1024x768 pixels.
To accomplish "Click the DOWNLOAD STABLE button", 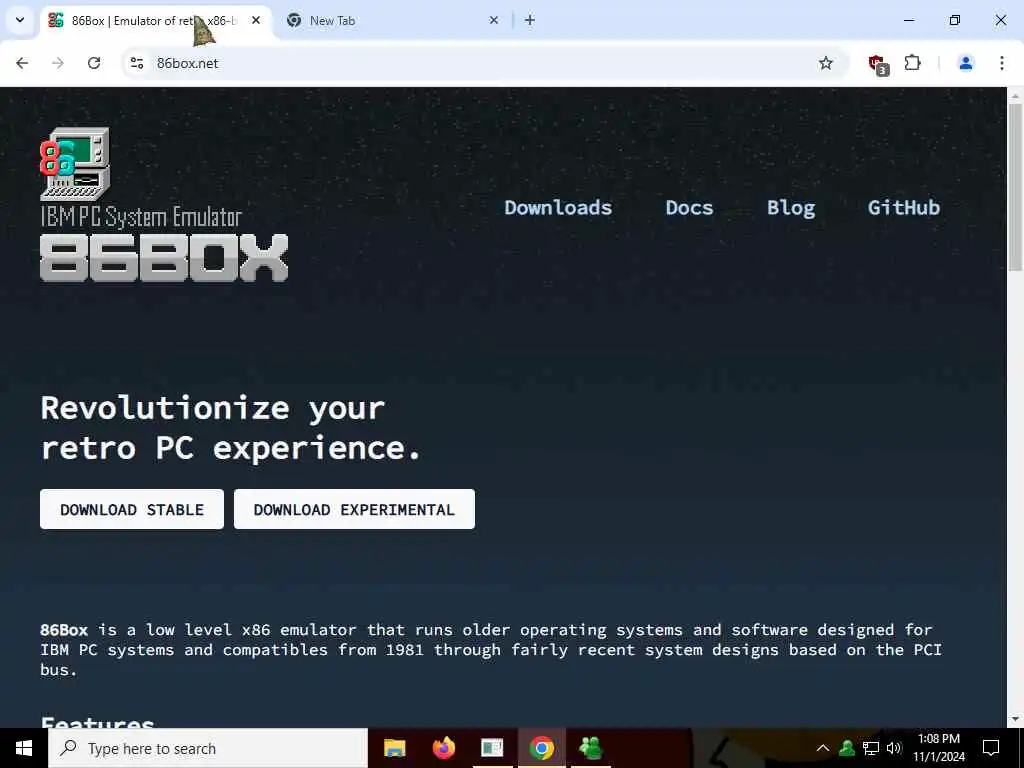I will [x=132, y=509].
